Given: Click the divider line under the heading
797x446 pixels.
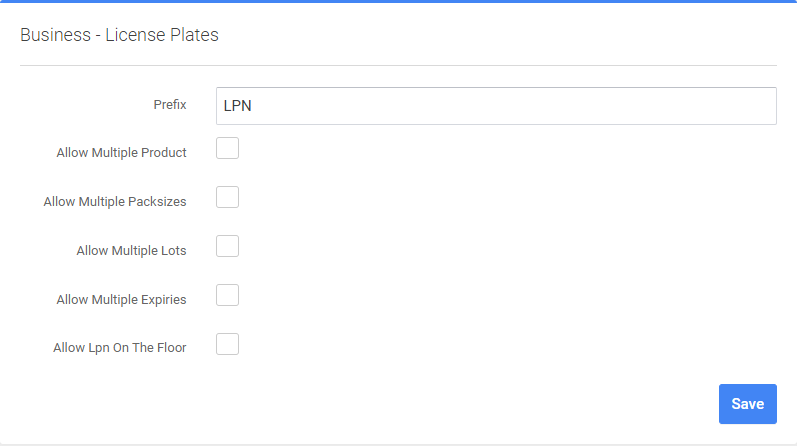Looking at the screenshot, I should pyautogui.click(x=398, y=65).
